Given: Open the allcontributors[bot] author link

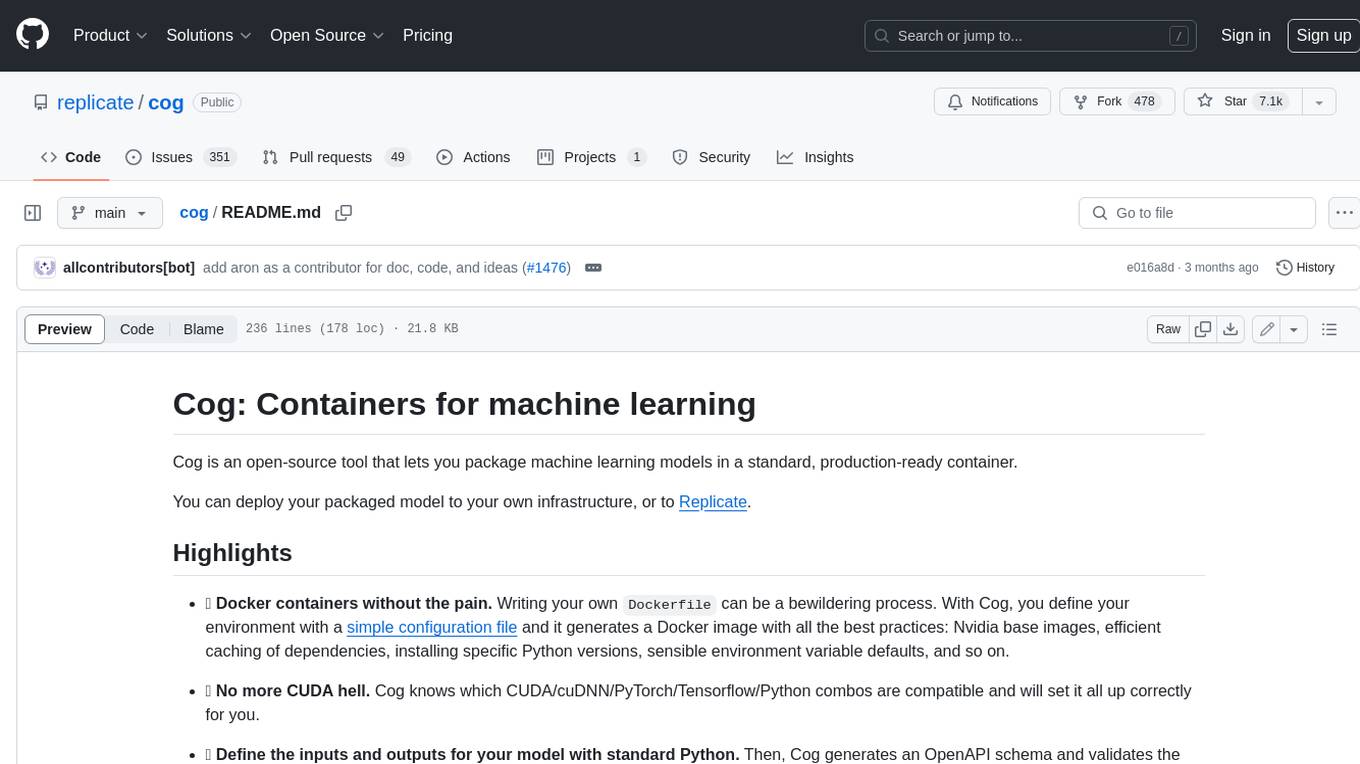Looking at the screenshot, I should click(129, 268).
